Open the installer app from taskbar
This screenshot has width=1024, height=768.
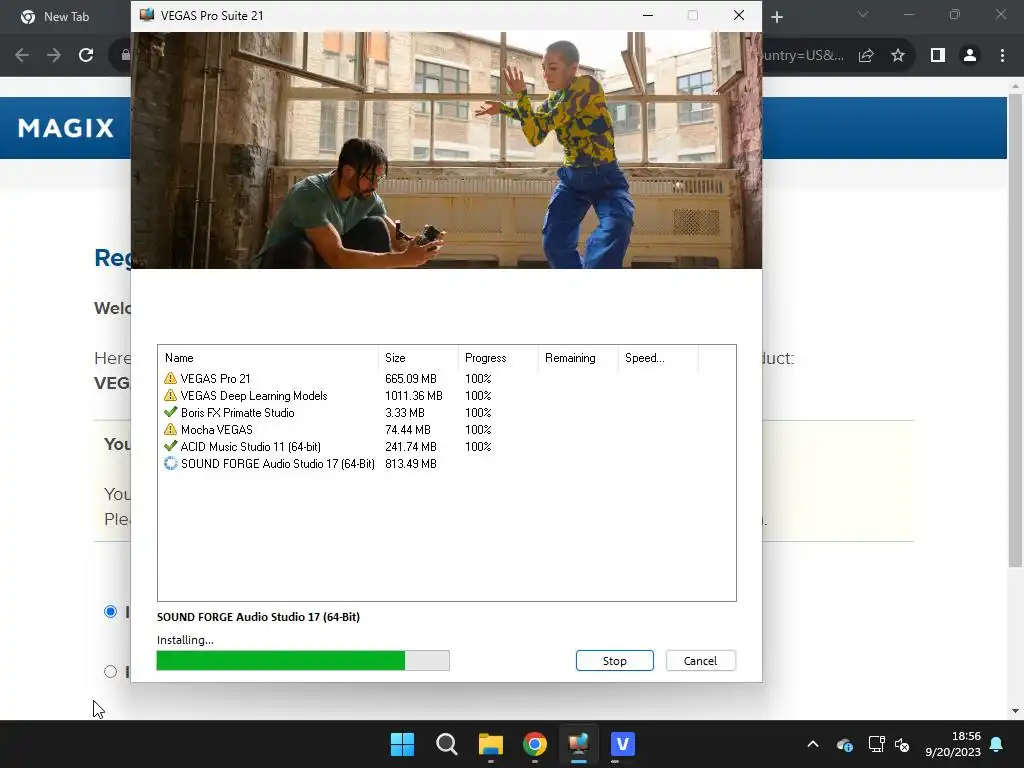click(579, 744)
